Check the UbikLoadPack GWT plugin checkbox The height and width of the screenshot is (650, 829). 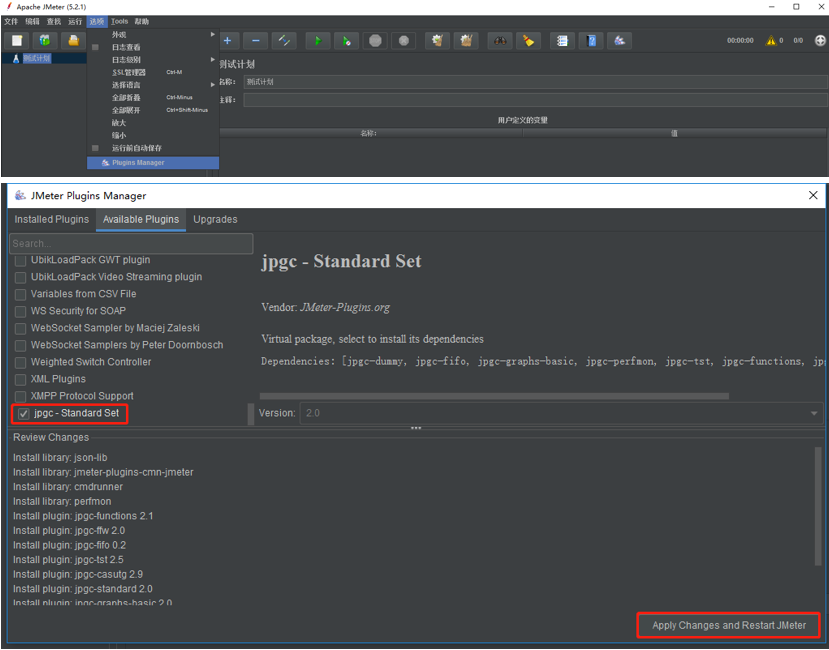pos(21,260)
